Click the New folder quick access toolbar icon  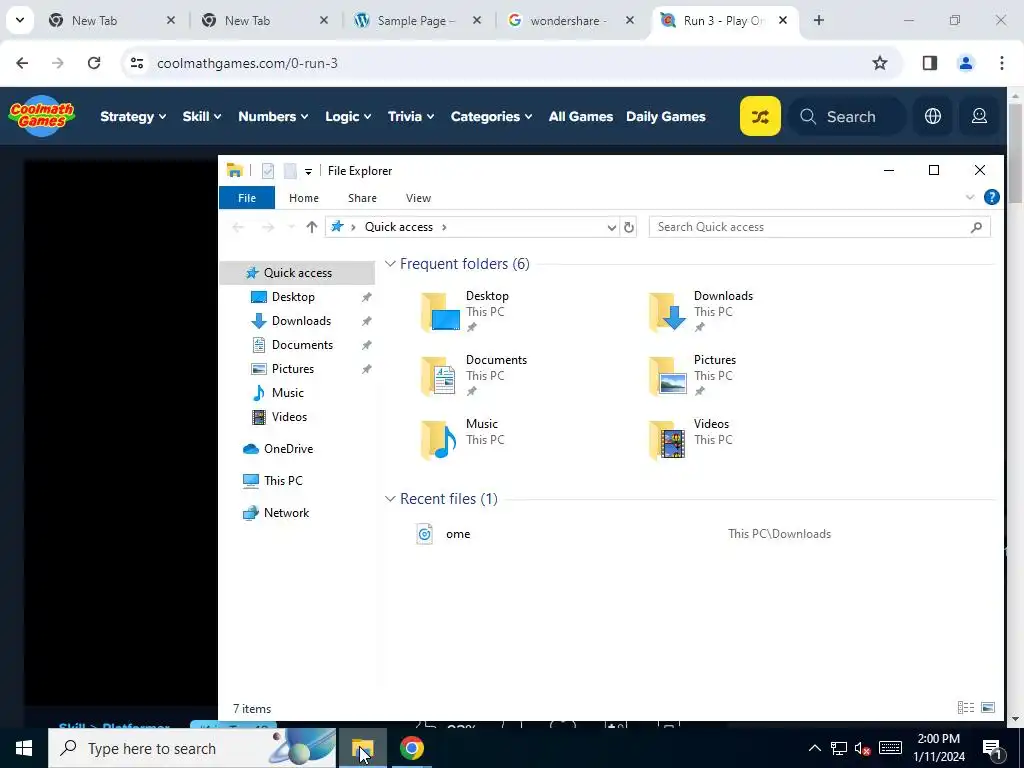pyautogui.click(x=290, y=171)
